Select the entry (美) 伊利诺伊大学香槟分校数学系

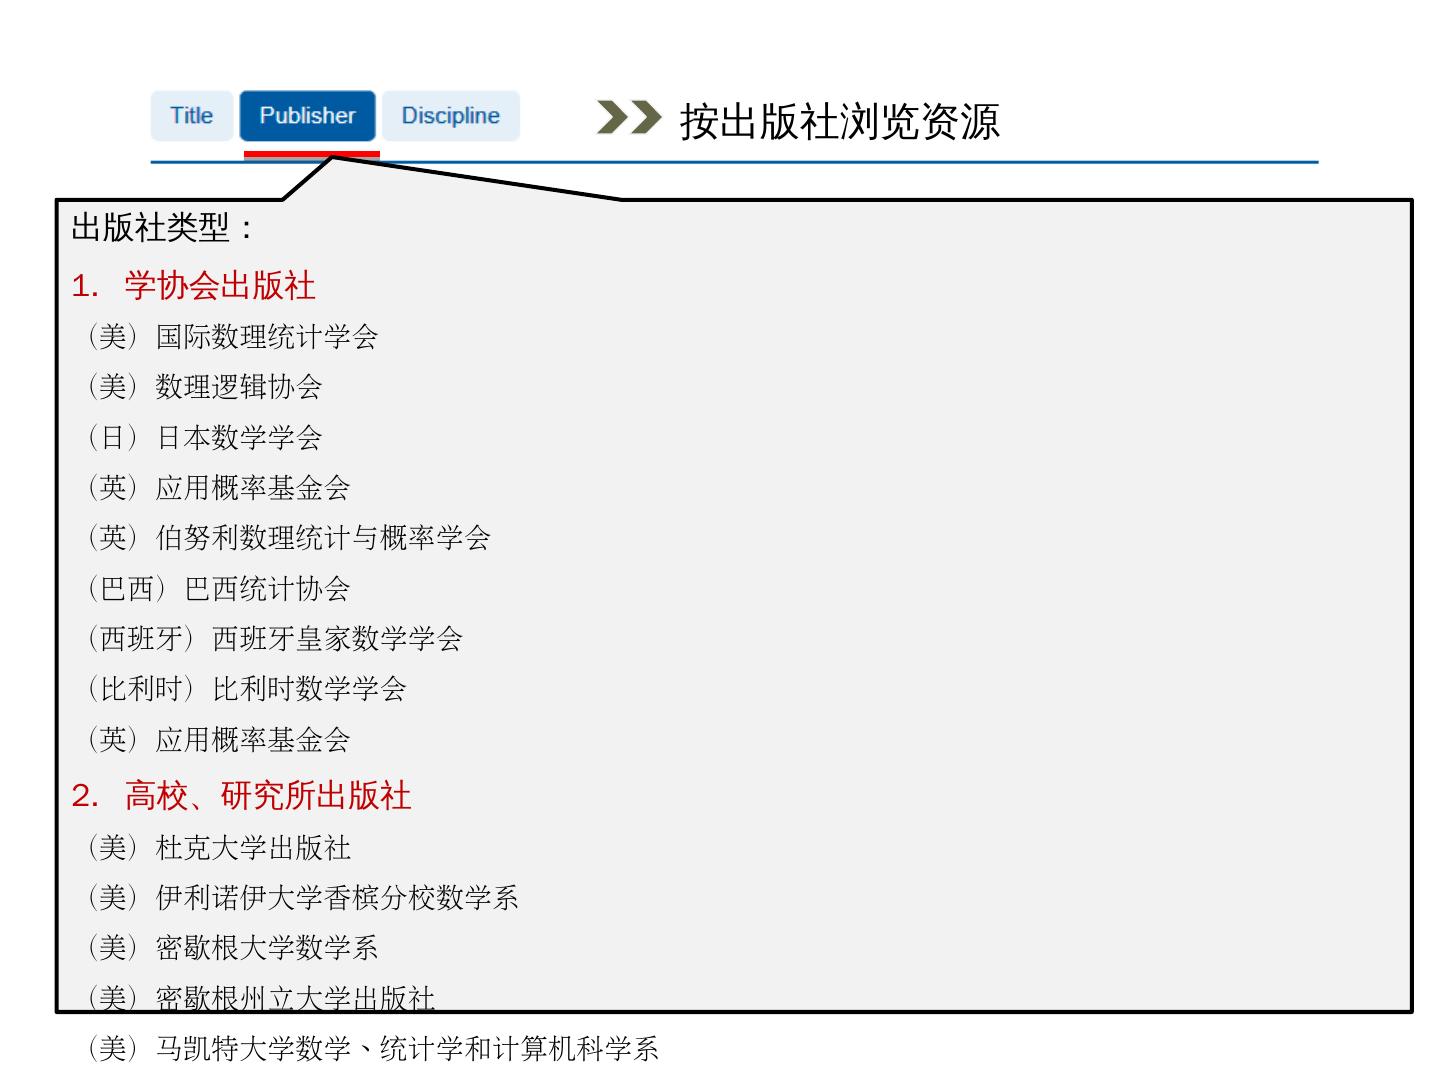click(303, 898)
